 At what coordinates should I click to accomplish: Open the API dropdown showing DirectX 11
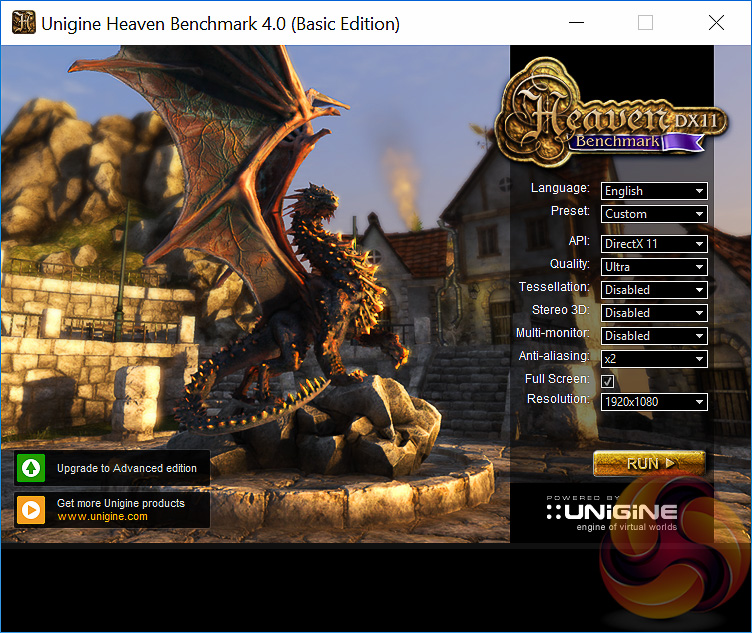[654, 244]
